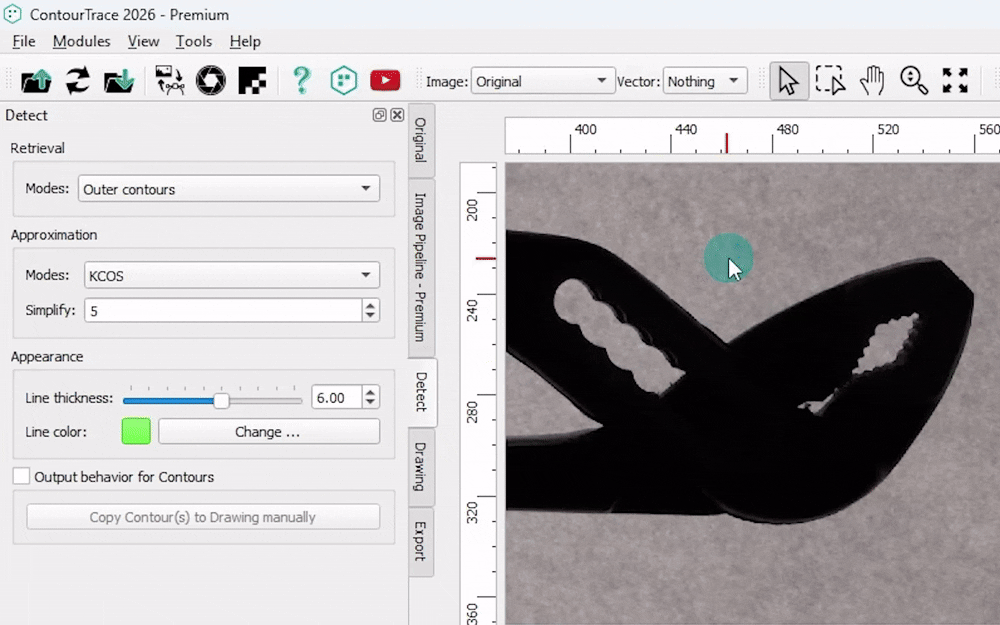Click the open file folder icon

pos(36,81)
